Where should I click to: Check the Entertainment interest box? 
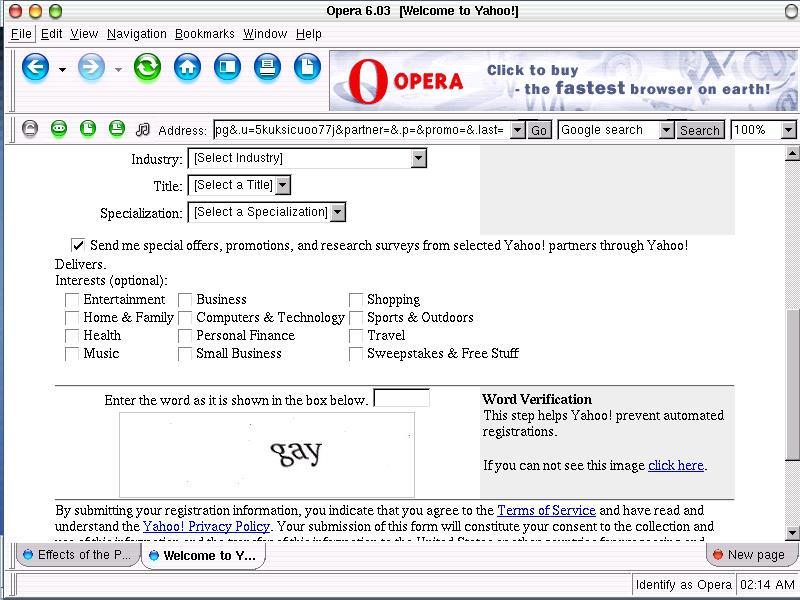72,299
